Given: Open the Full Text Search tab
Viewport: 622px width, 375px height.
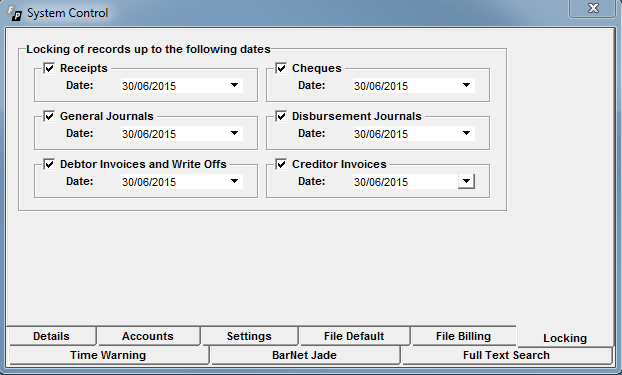Looking at the screenshot, I should pyautogui.click(x=507, y=355).
